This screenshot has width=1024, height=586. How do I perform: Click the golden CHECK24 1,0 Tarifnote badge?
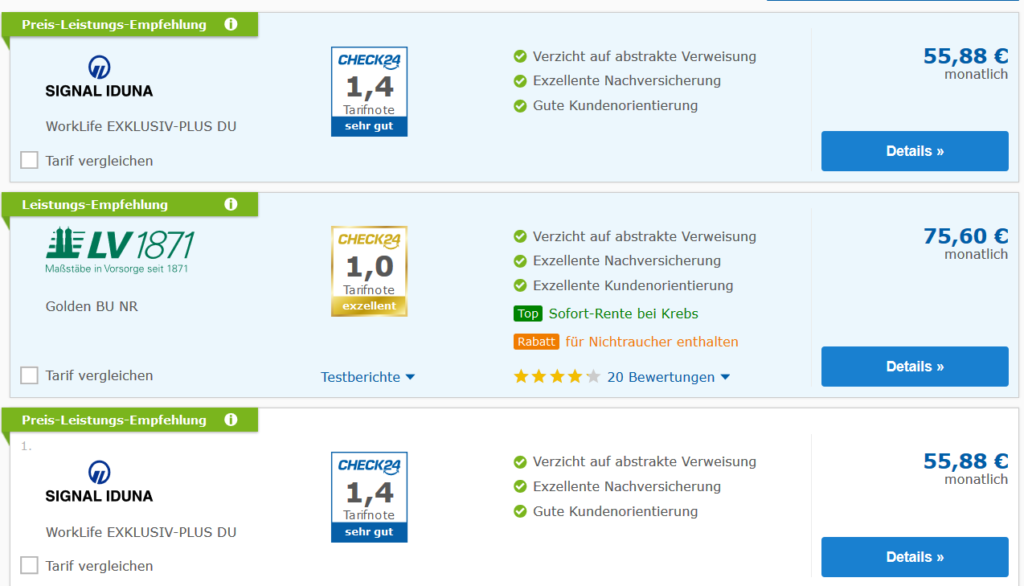369,271
